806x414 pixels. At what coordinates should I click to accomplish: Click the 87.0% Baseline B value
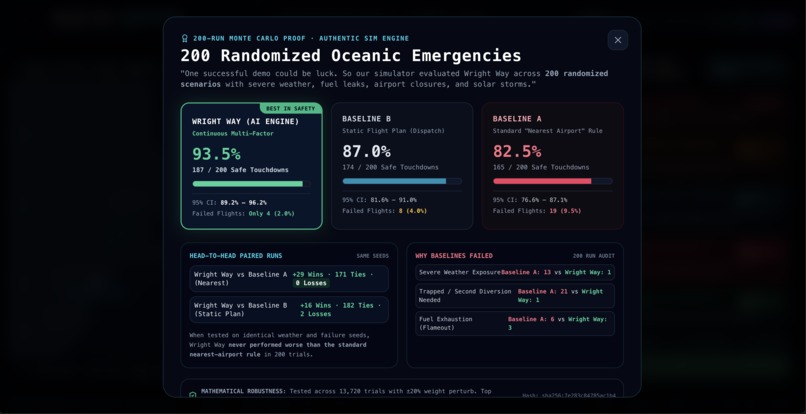367,151
